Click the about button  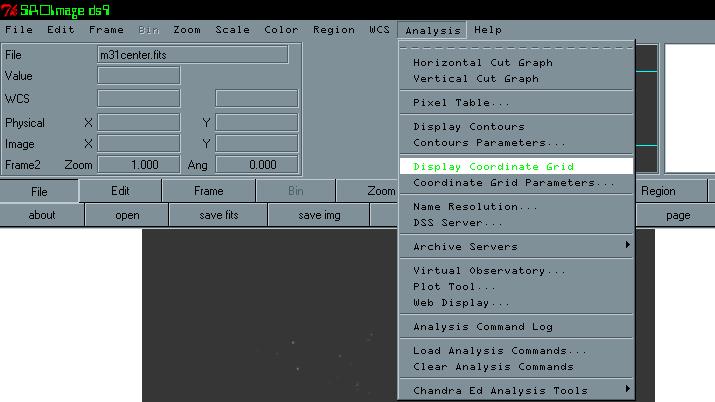(x=42, y=215)
